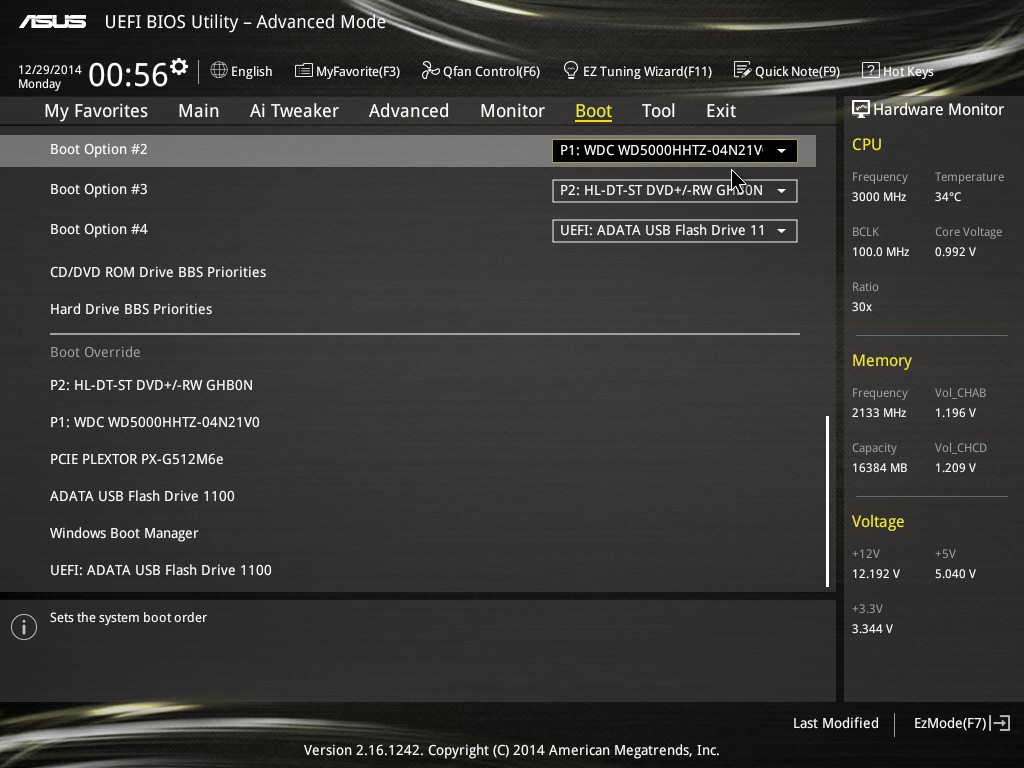Click the globe language icon

[219, 71]
